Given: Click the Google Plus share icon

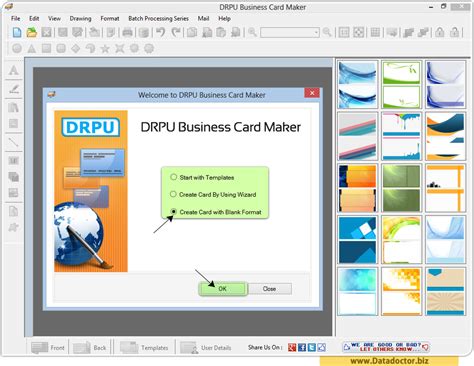Looking at the screenshot, I should click(x=292, y=347).
